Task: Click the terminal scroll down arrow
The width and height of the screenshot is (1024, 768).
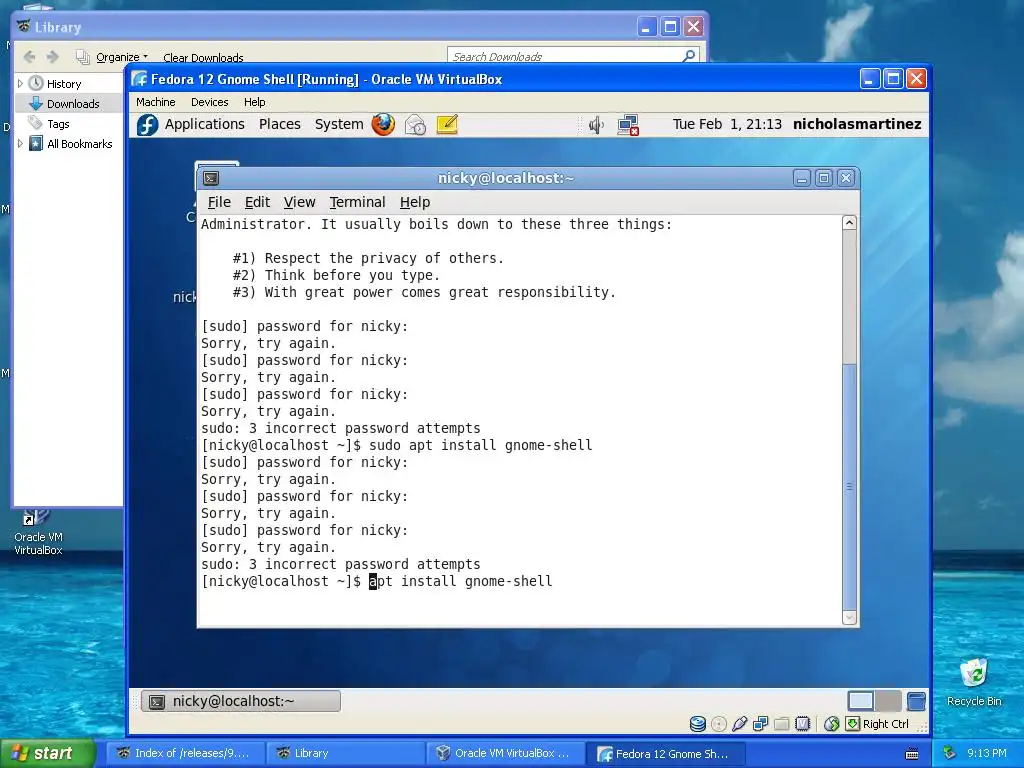Action: (849, 617)
